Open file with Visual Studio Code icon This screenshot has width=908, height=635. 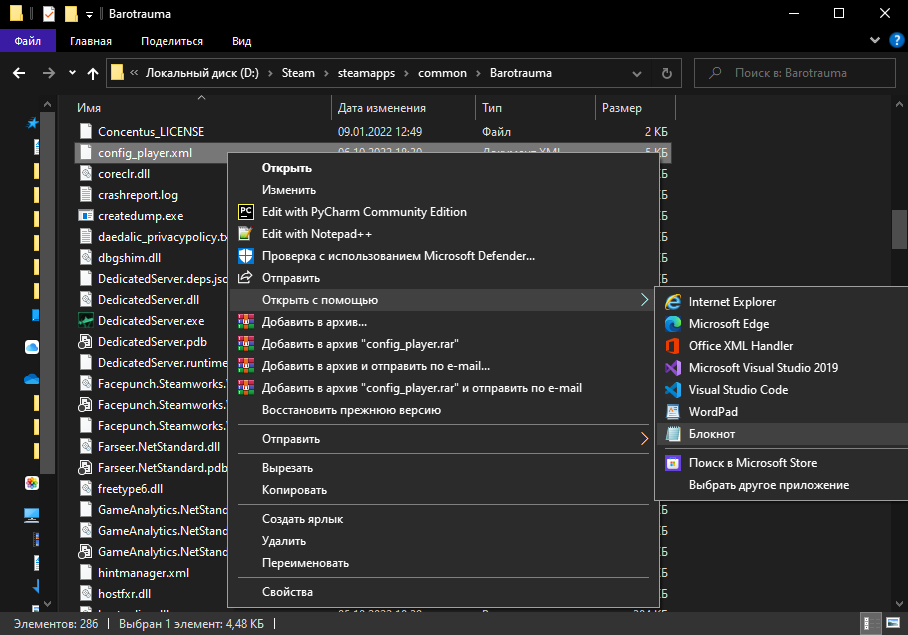point(673,390)
